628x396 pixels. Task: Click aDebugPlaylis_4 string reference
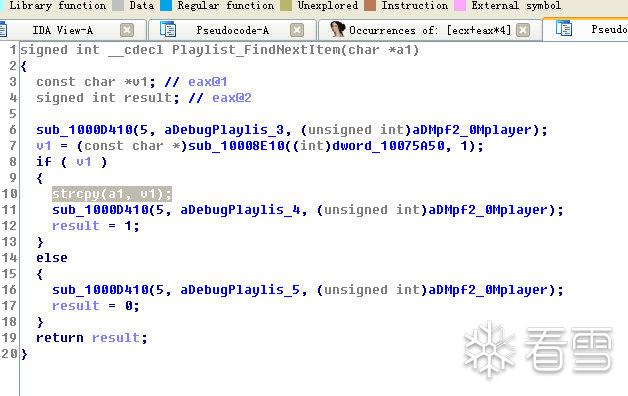(240, 210)
